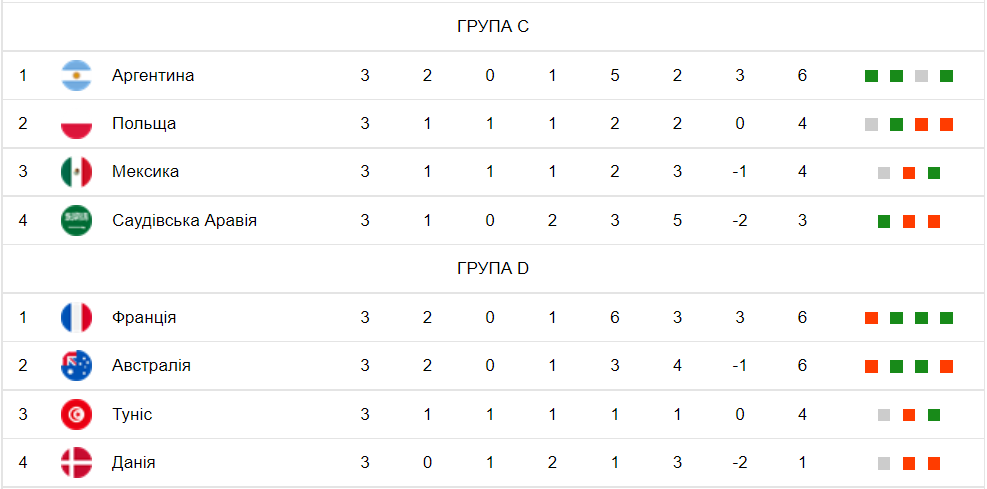Click the ГРУПА C header
987x489 pixels.
pyautogui.click(x=493, y=27)
